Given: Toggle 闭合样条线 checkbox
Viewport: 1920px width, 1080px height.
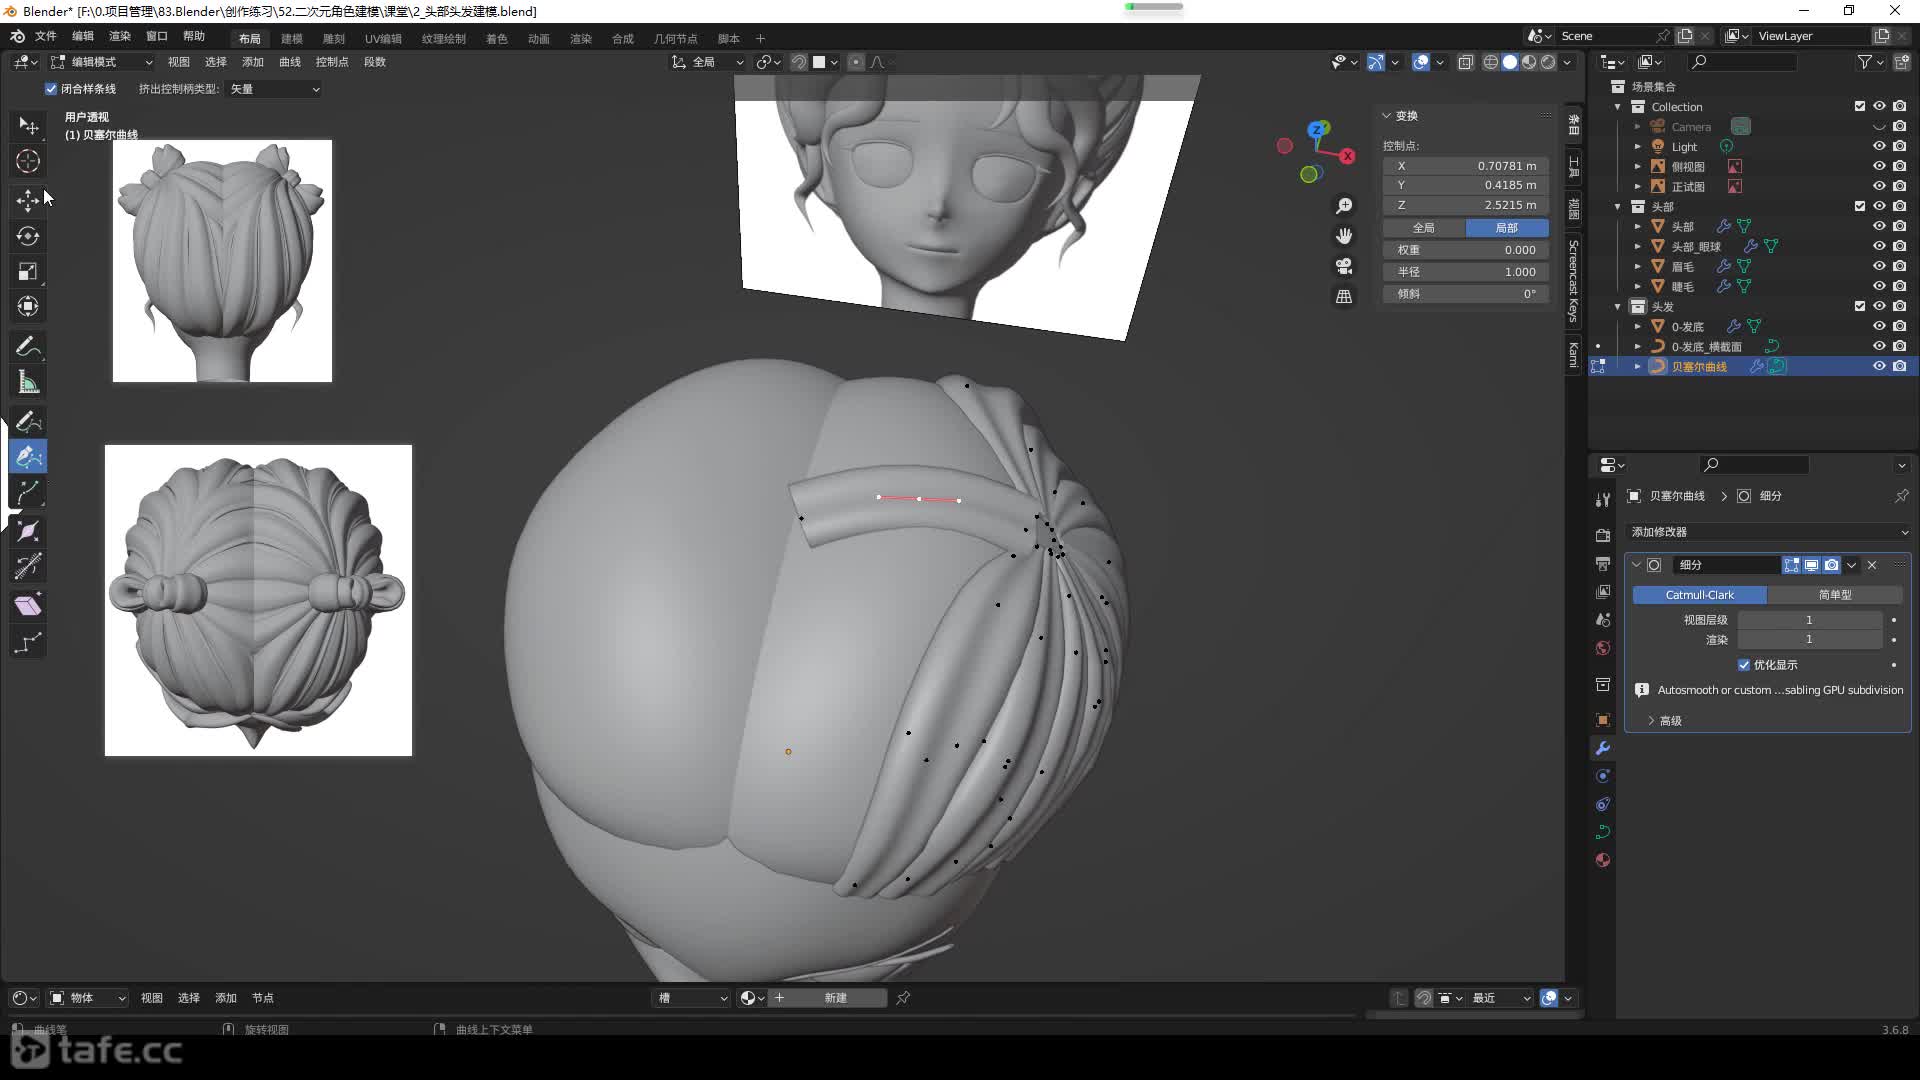Looking at the screenshot, I should (x=51, y=89).
